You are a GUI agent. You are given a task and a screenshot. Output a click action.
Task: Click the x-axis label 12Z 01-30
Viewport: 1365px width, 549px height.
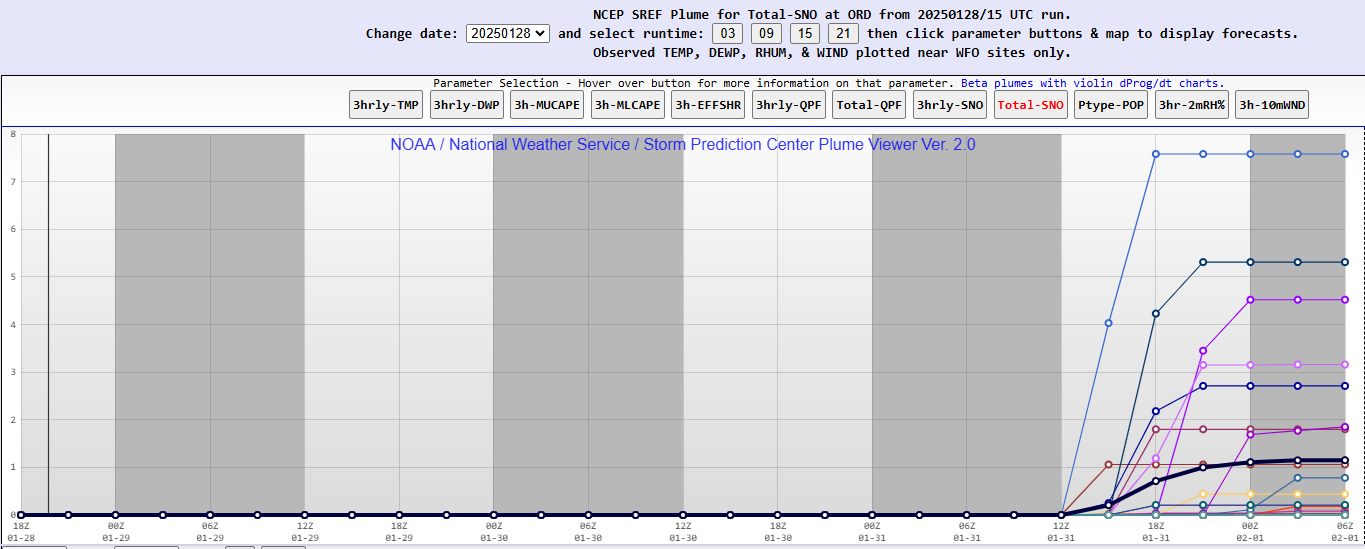tap(683, 531)
